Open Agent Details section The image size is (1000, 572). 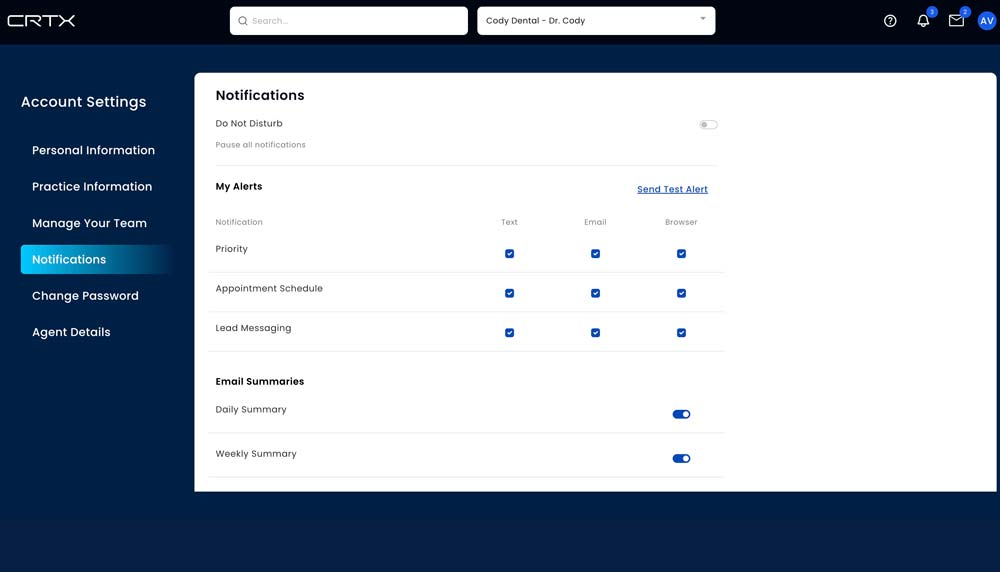(x=71, y=332)
